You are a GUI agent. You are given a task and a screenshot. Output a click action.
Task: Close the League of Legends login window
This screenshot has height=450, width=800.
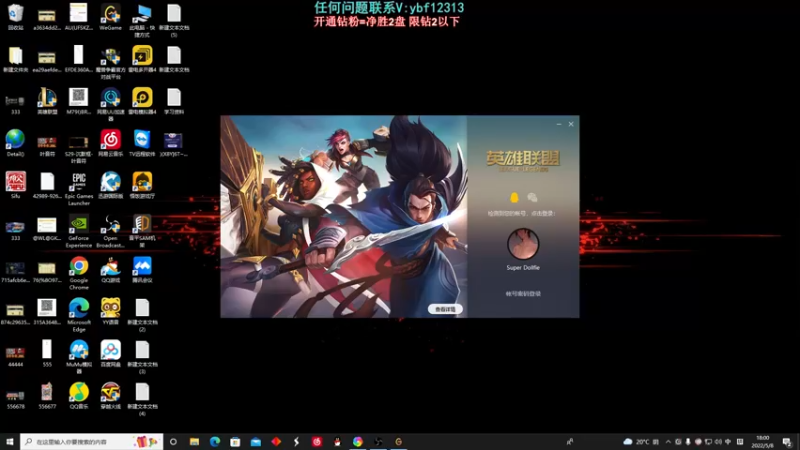click(571, 124)
